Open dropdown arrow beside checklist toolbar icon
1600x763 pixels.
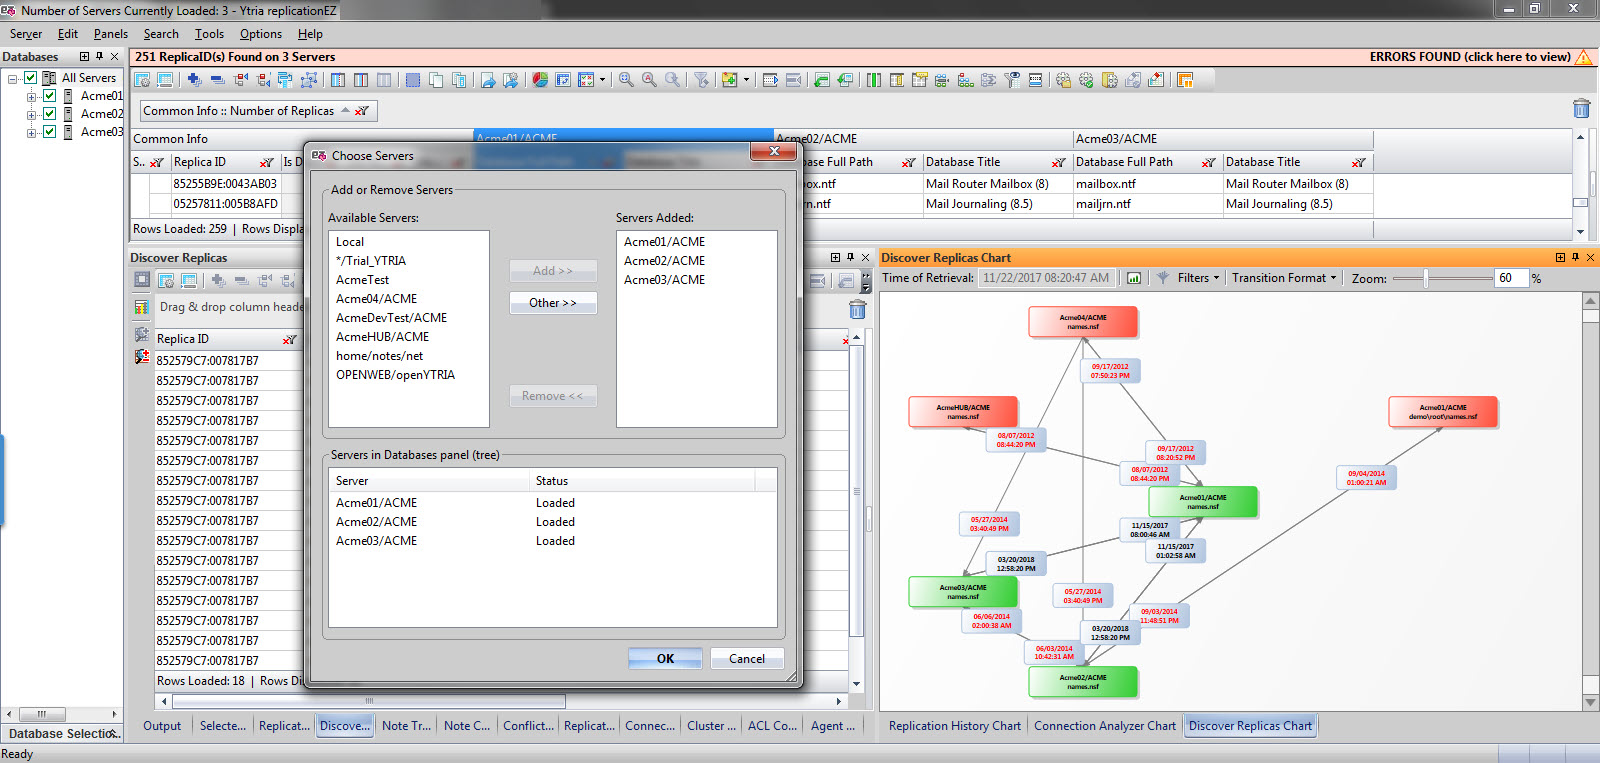pos(603,80)
